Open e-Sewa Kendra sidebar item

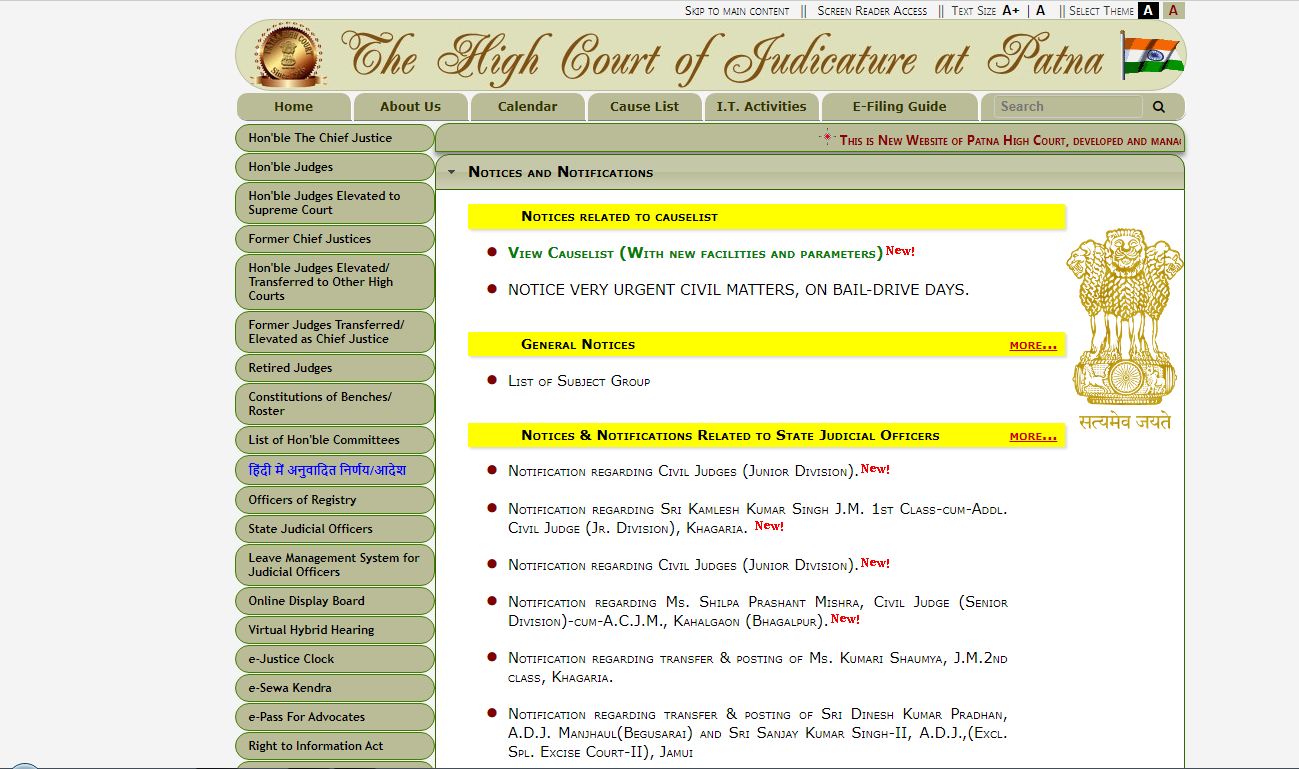click(x=335, y=688)
